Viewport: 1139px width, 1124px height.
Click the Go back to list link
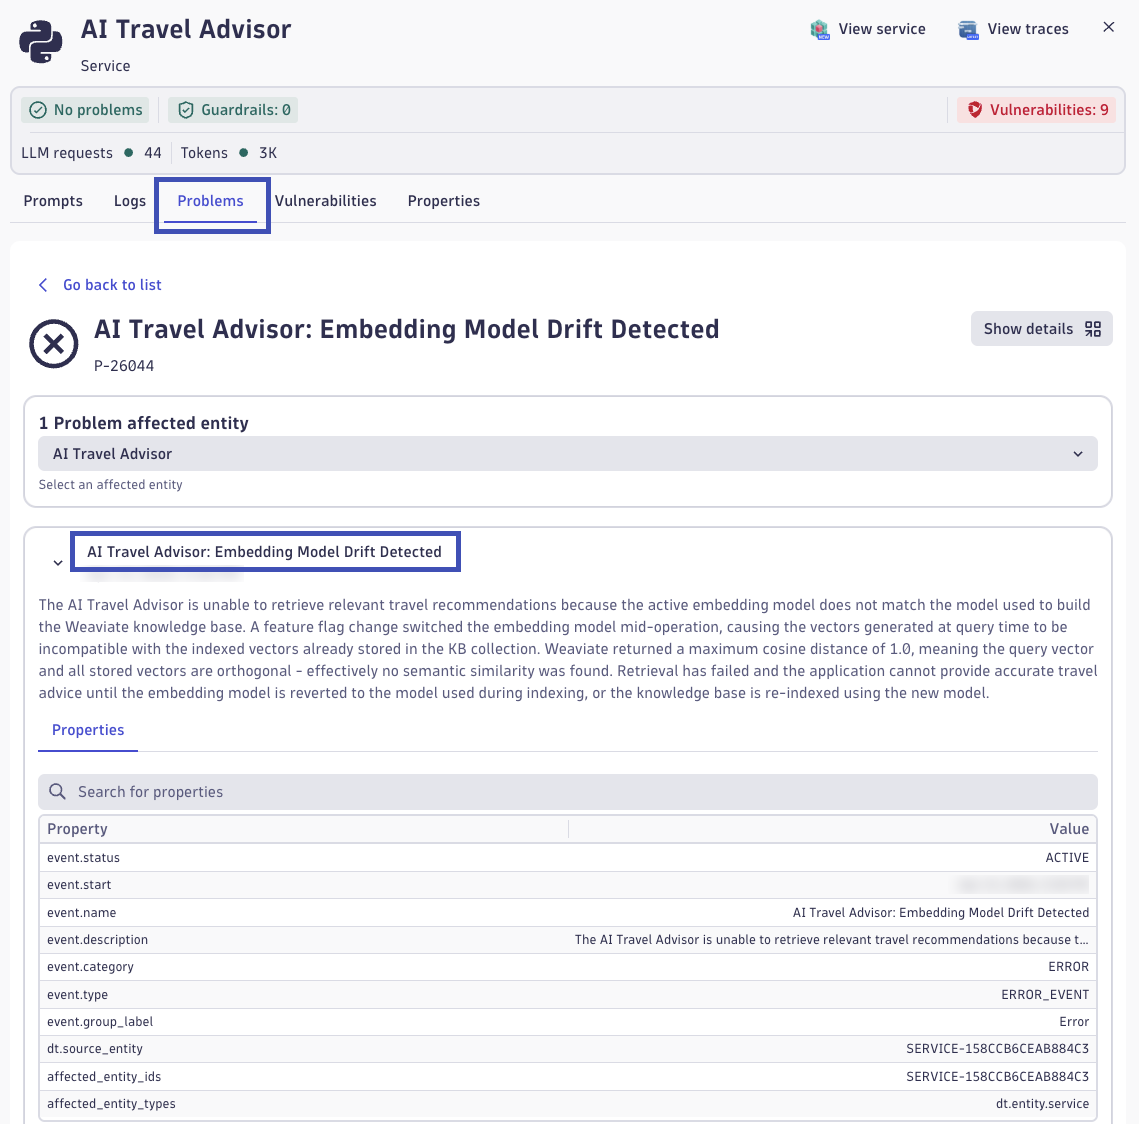[x=112, y=285]
